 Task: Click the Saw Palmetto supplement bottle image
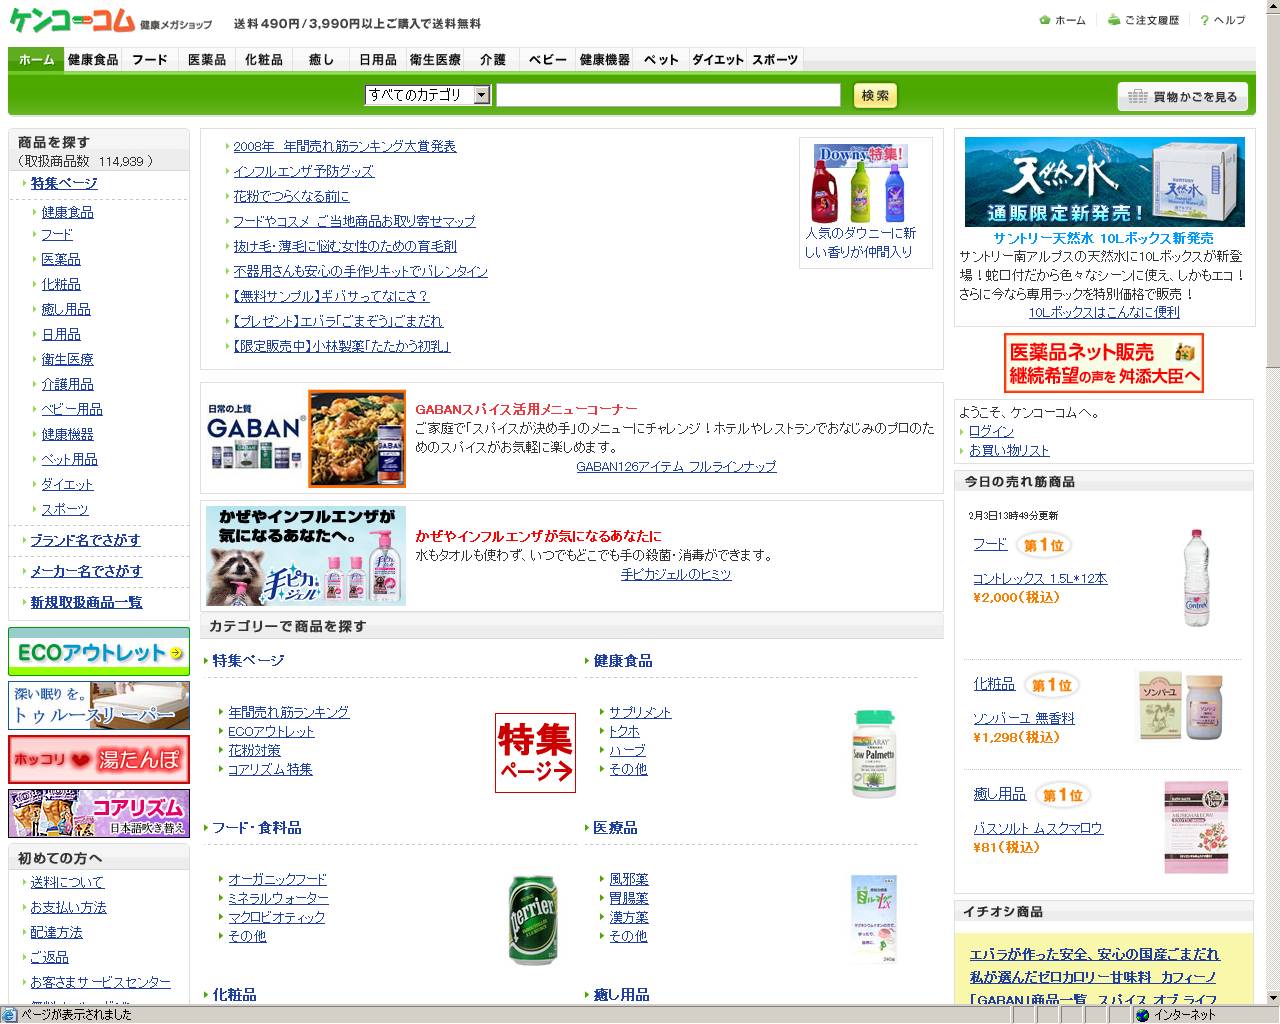coord(874,753)
